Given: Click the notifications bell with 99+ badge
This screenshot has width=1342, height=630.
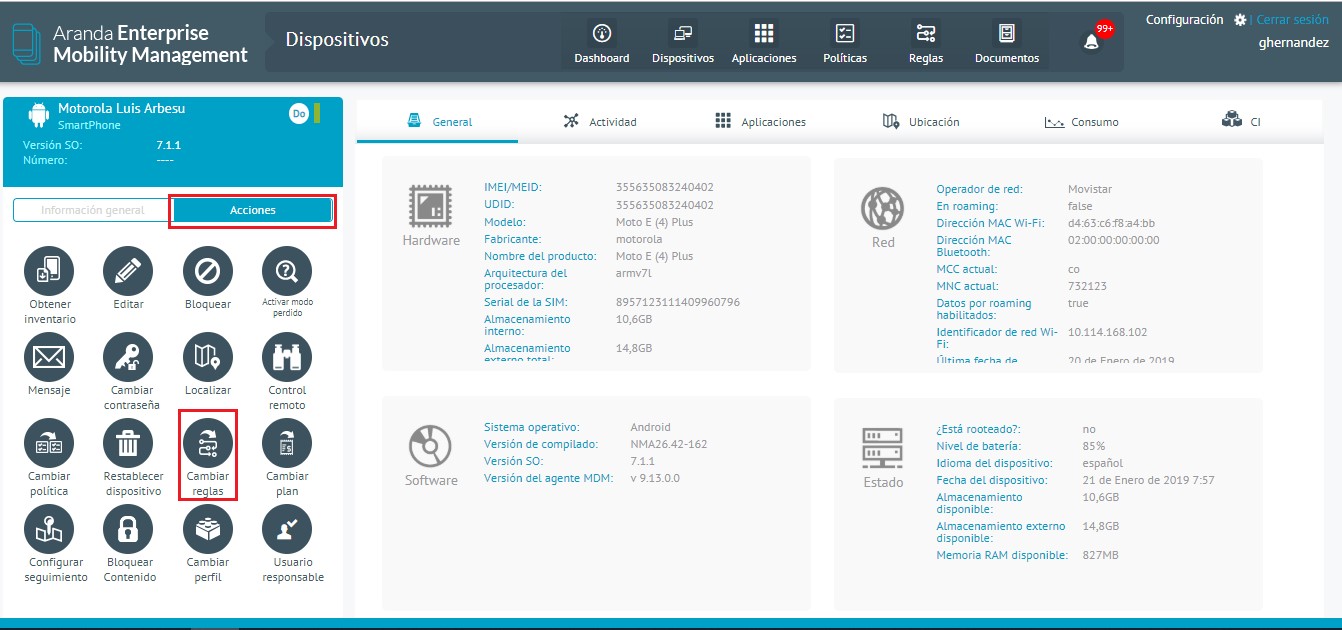Looking at the screenshot, I should [1092, 41].
